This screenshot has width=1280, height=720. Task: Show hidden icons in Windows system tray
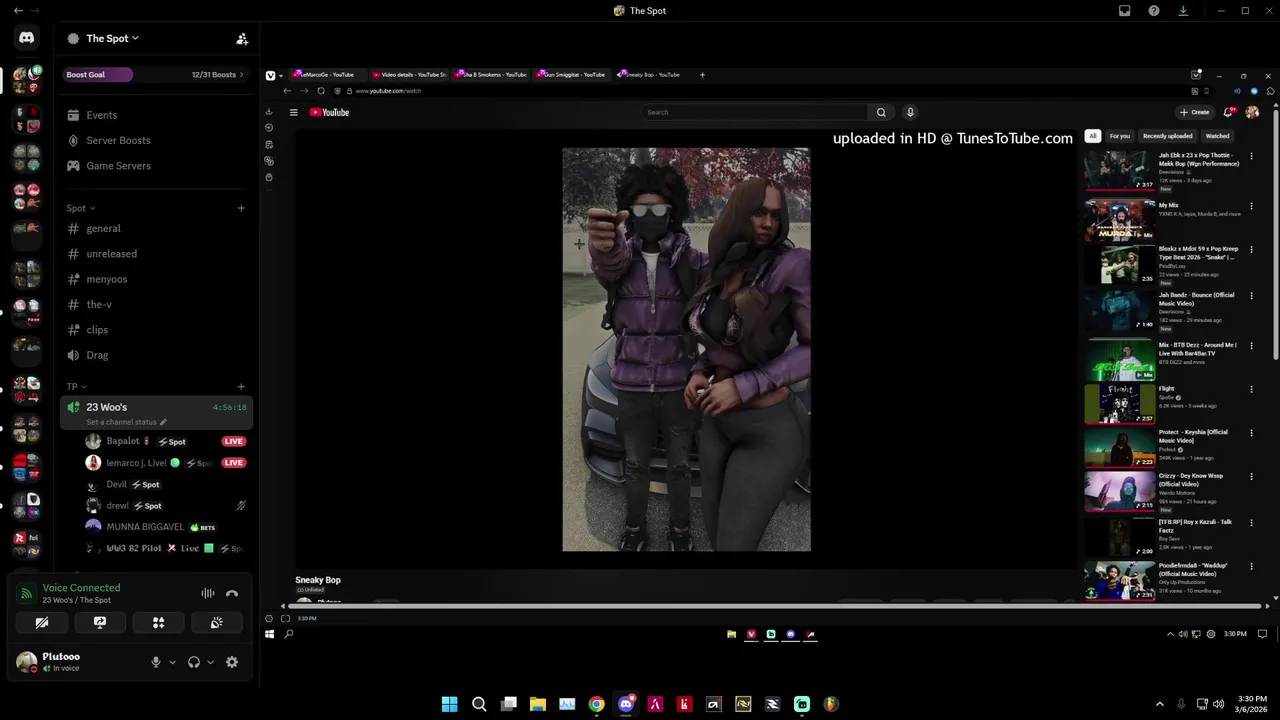coord(1160,704)
